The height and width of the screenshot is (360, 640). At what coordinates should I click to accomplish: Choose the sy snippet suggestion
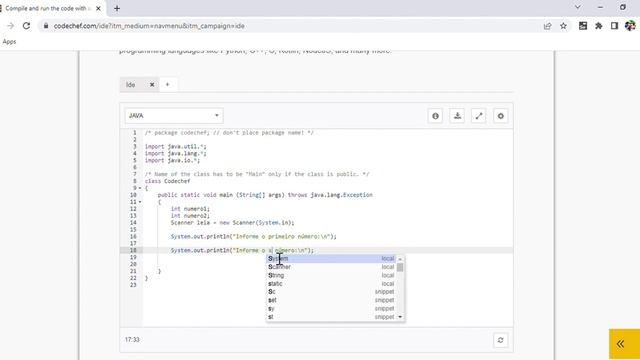pyautogui.click(x=331, y=309)
